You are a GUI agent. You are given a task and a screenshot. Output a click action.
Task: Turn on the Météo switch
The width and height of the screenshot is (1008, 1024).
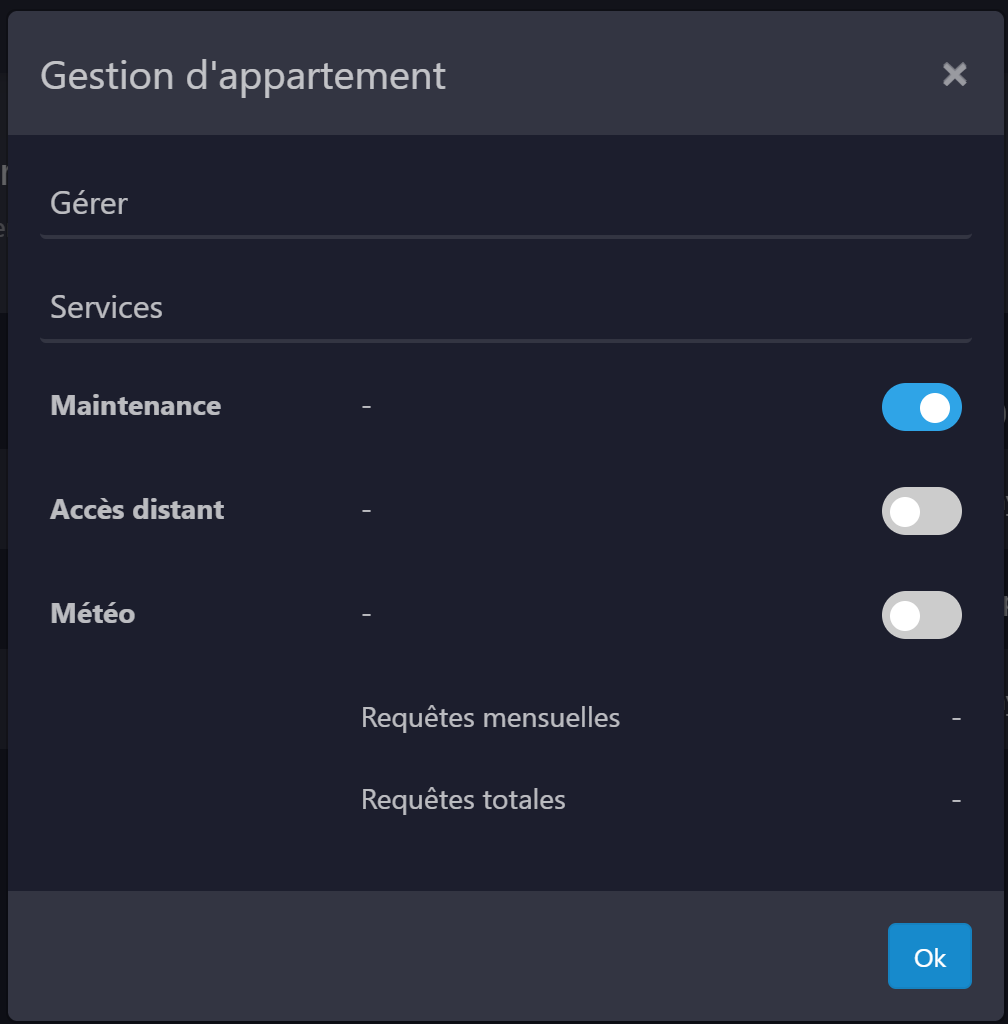point(921,615)
